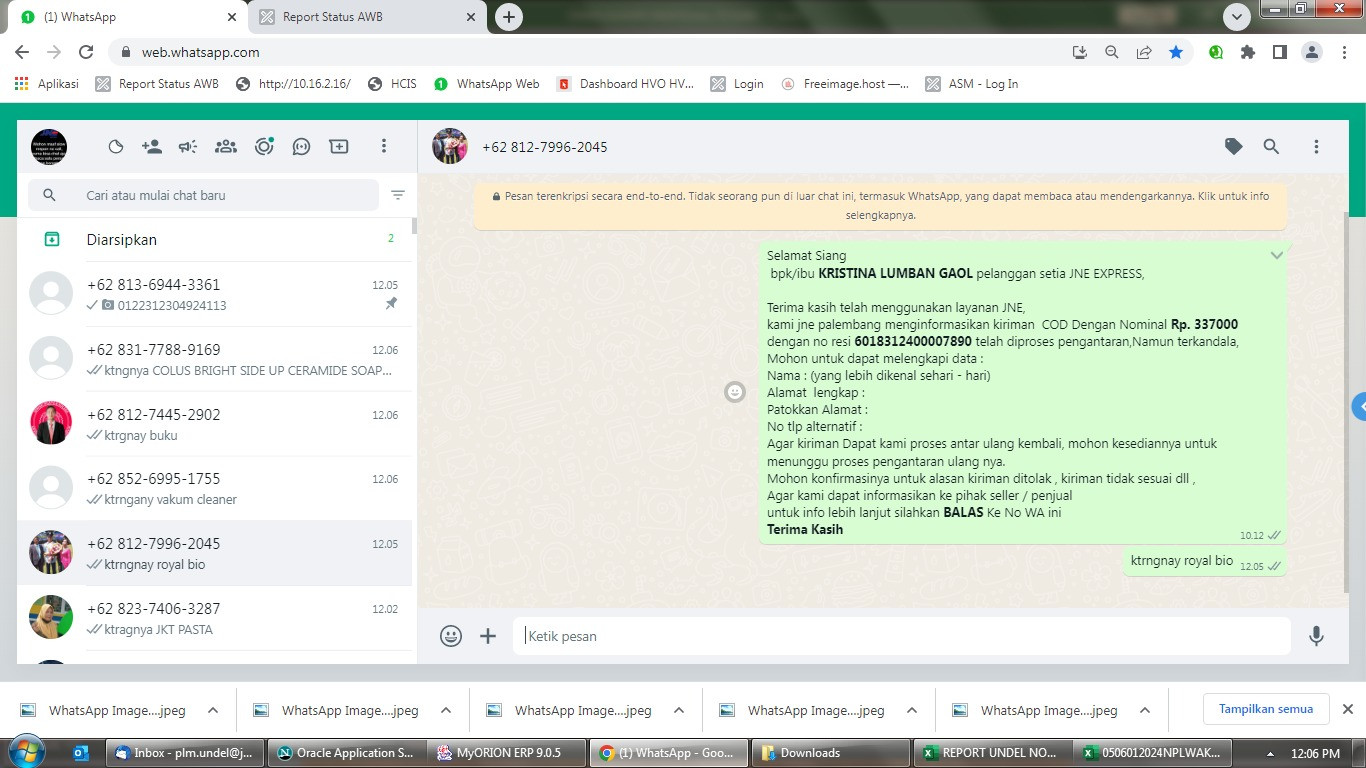Go back using Chrome back arrow
Image resolution: width=1366 pixels, height=768 pixels.
tap(22, 52)
